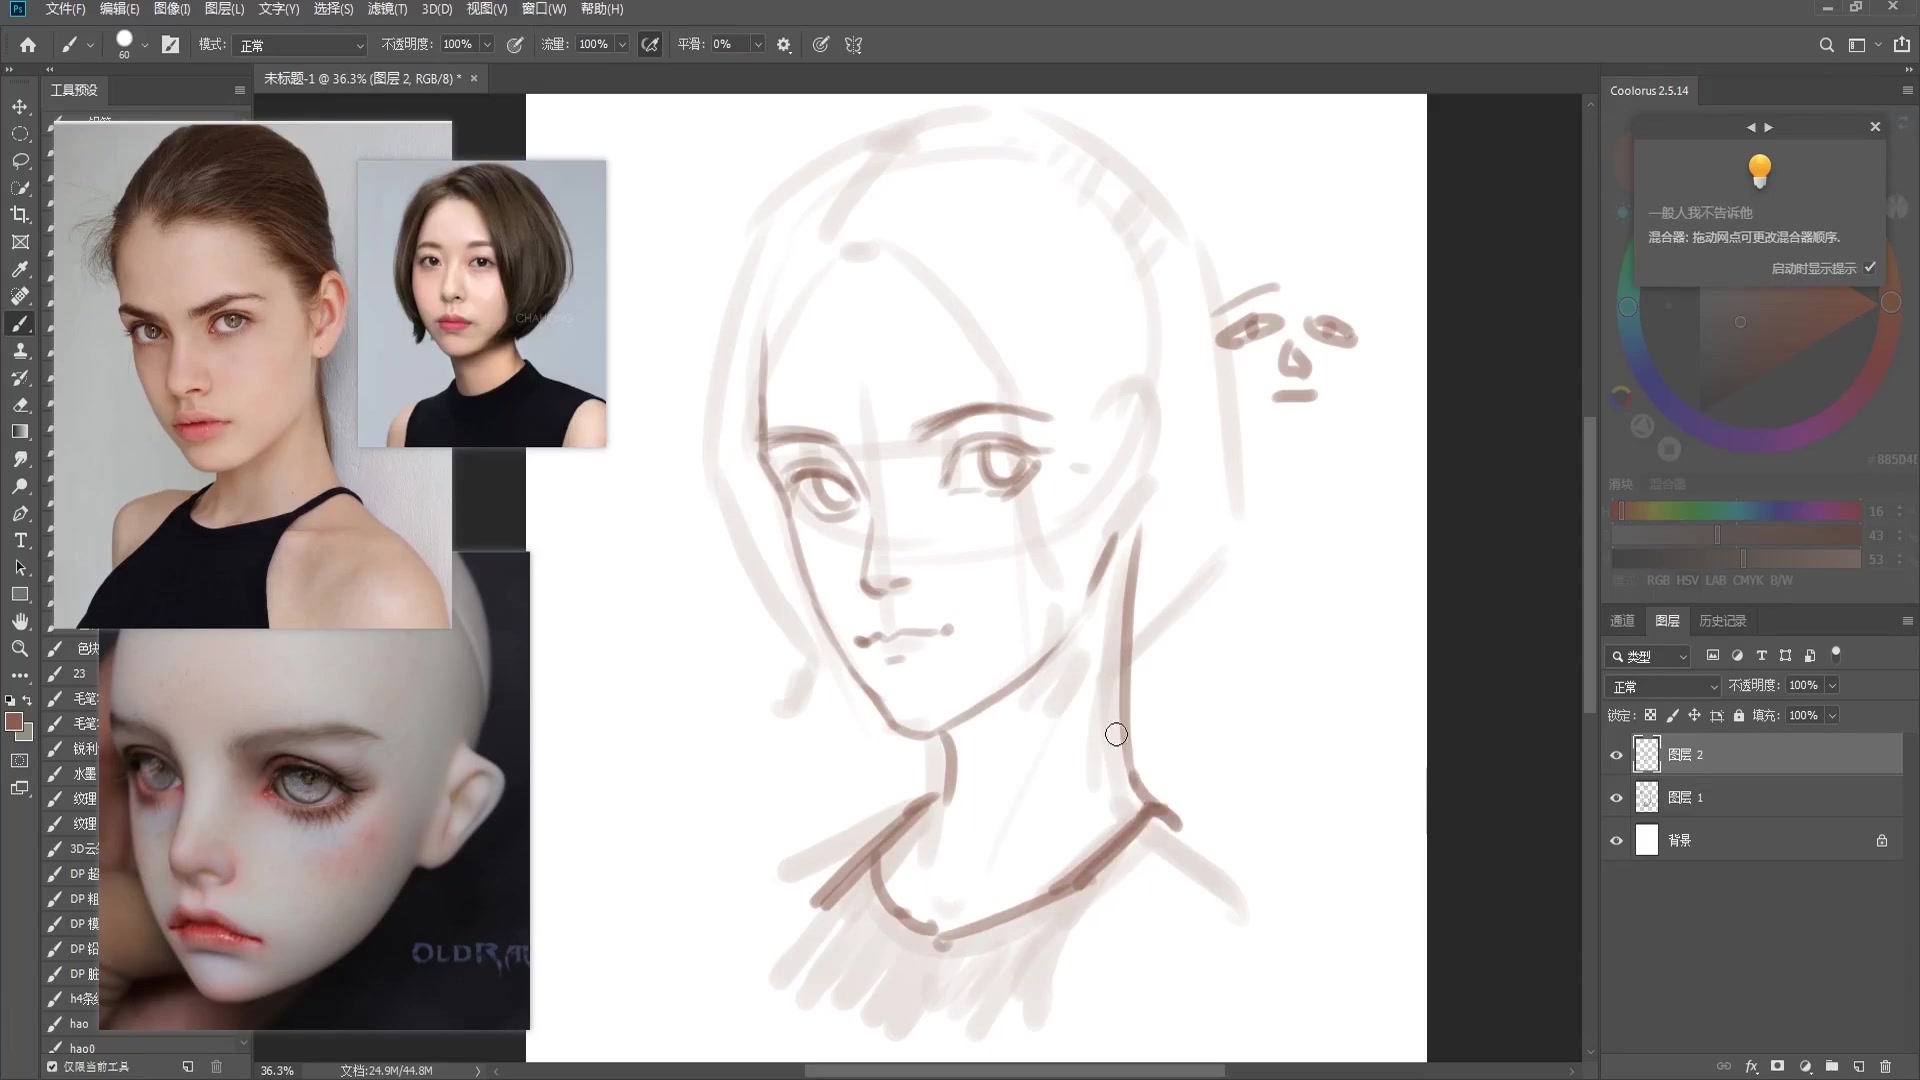Open the blend 模式 dropdown in options bar
The image size is (1920, 1080).
[300, 45]
